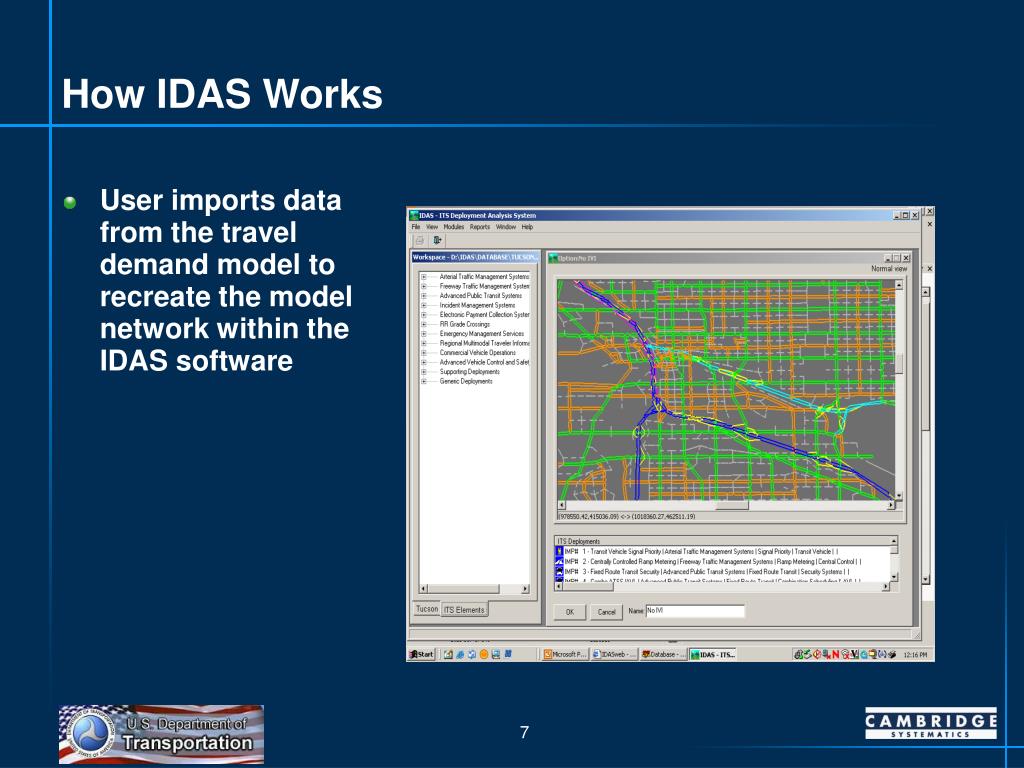This screenshot has width=1024, height=768.
Task: Click the OK button
Action: coord(569,612)
